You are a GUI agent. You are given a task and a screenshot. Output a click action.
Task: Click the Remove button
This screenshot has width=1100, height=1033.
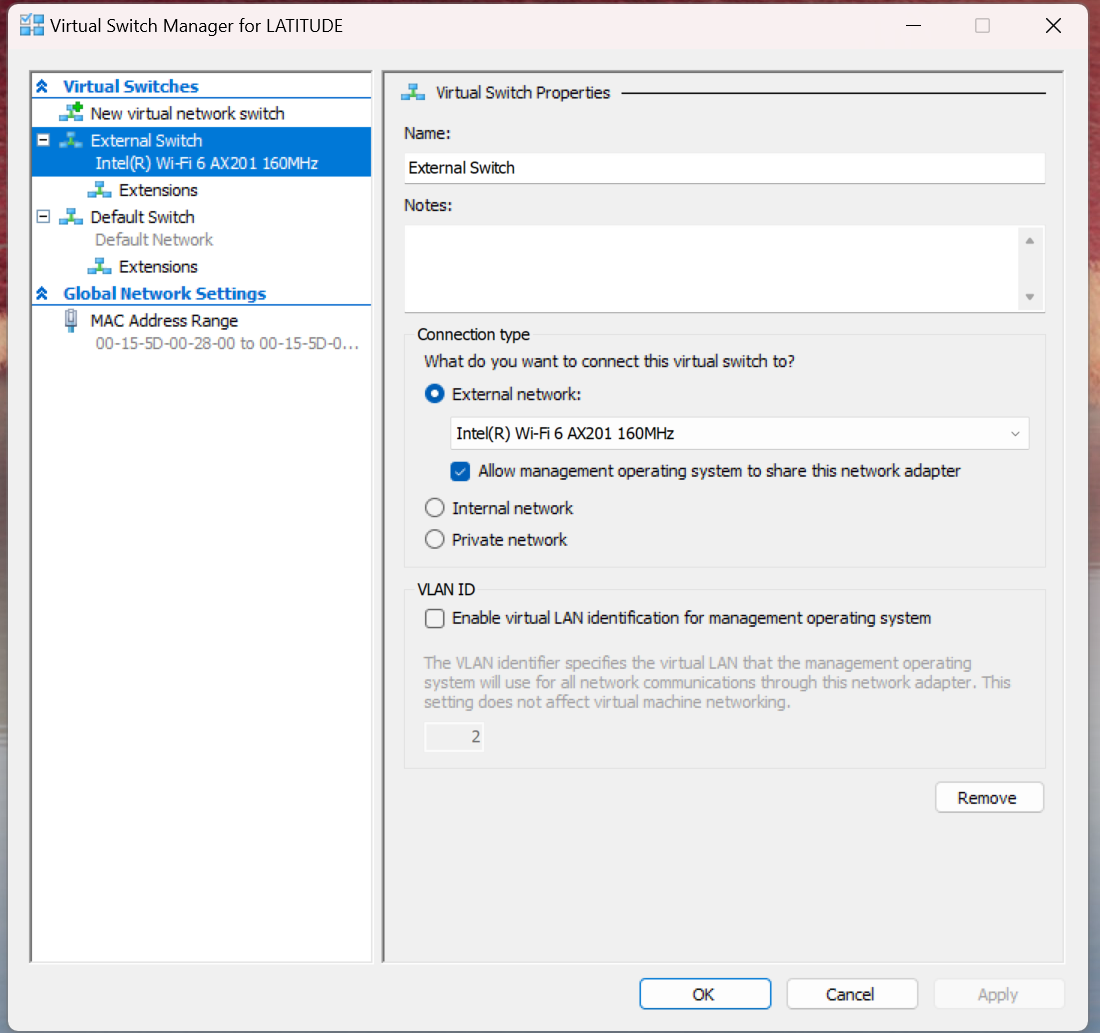tap(989, 797)
